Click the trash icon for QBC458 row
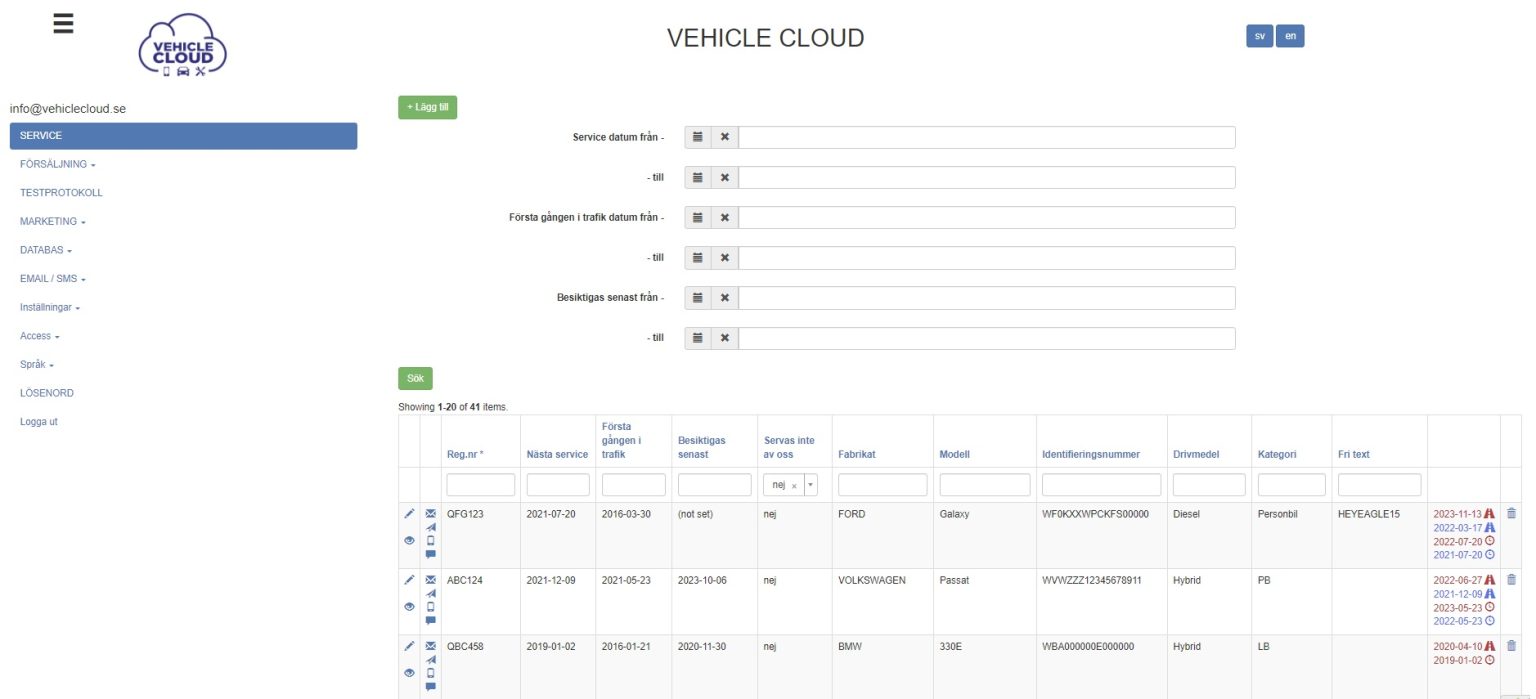 click(x=1511, y=645)
